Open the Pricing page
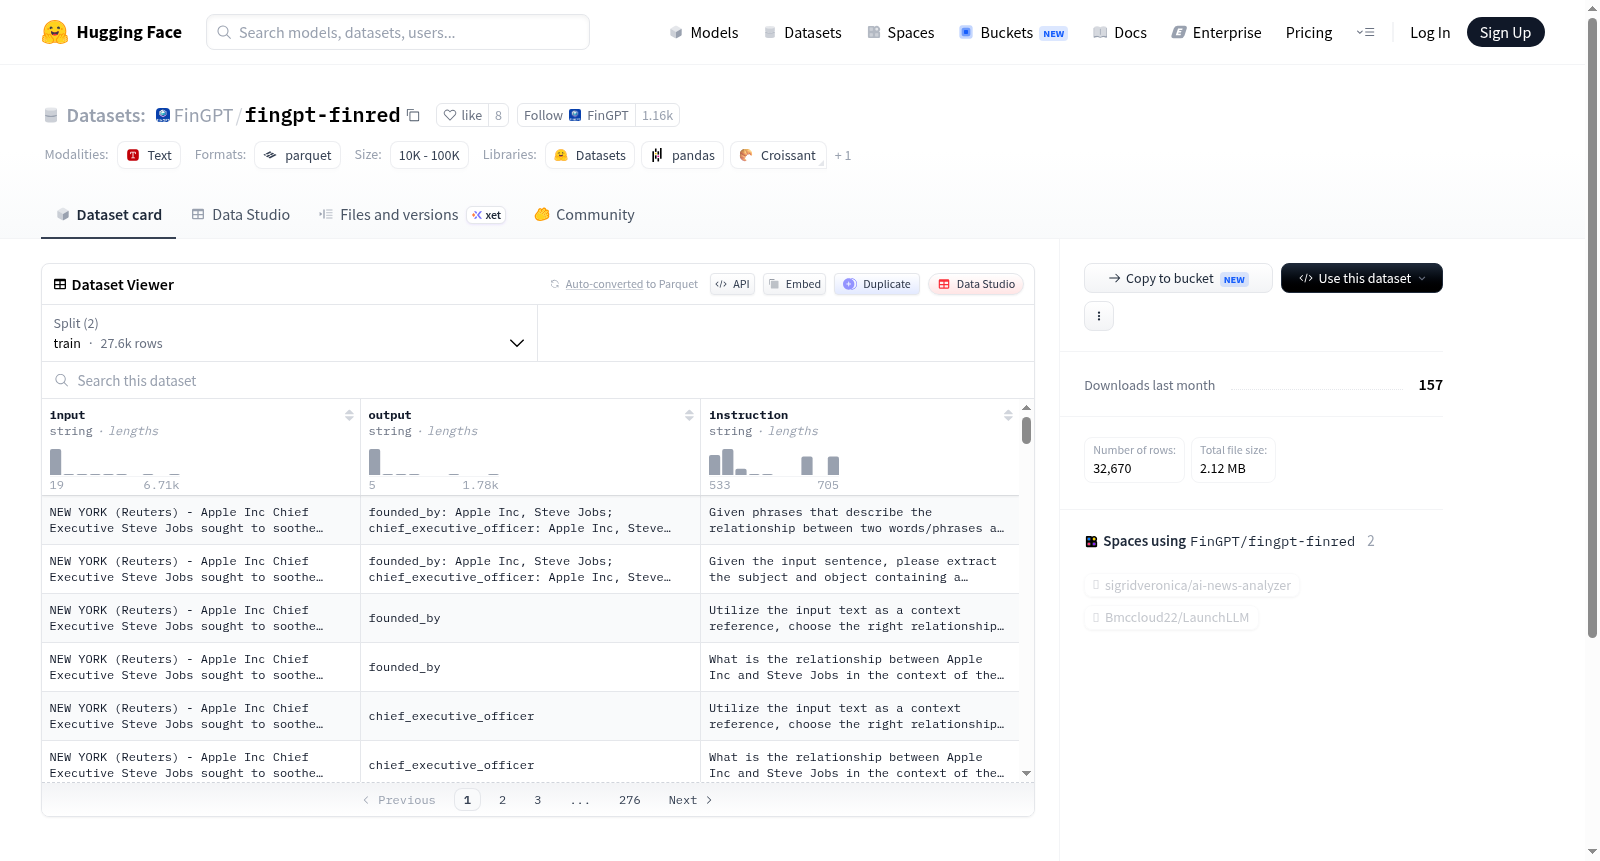Image resolution: width=1600 pixels, height=861 pixels. pyautogui.click(x=1309, y=32)
